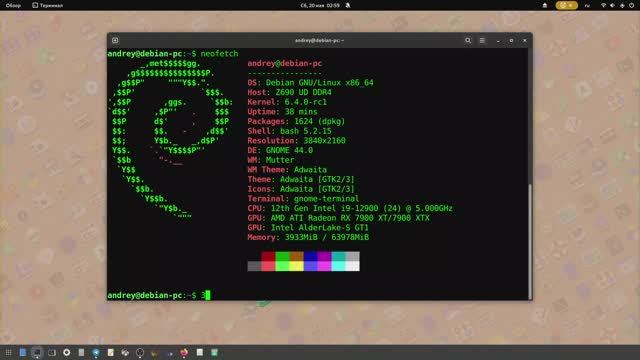The height and width of the screenshot is (360, 640).
Task: Click the 'OS: Debian GNU/Linux x86_64' line
Action: coord(310,82)
